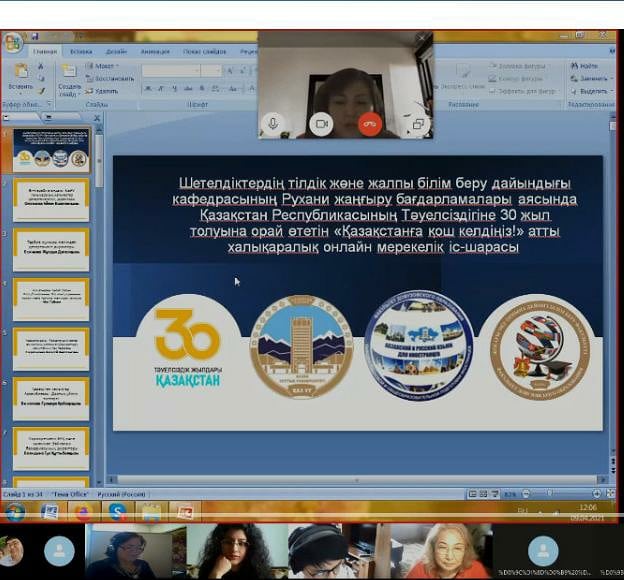Expand the Макет layout dropdown
The image size is (624, 580).
tap(106, 66)
